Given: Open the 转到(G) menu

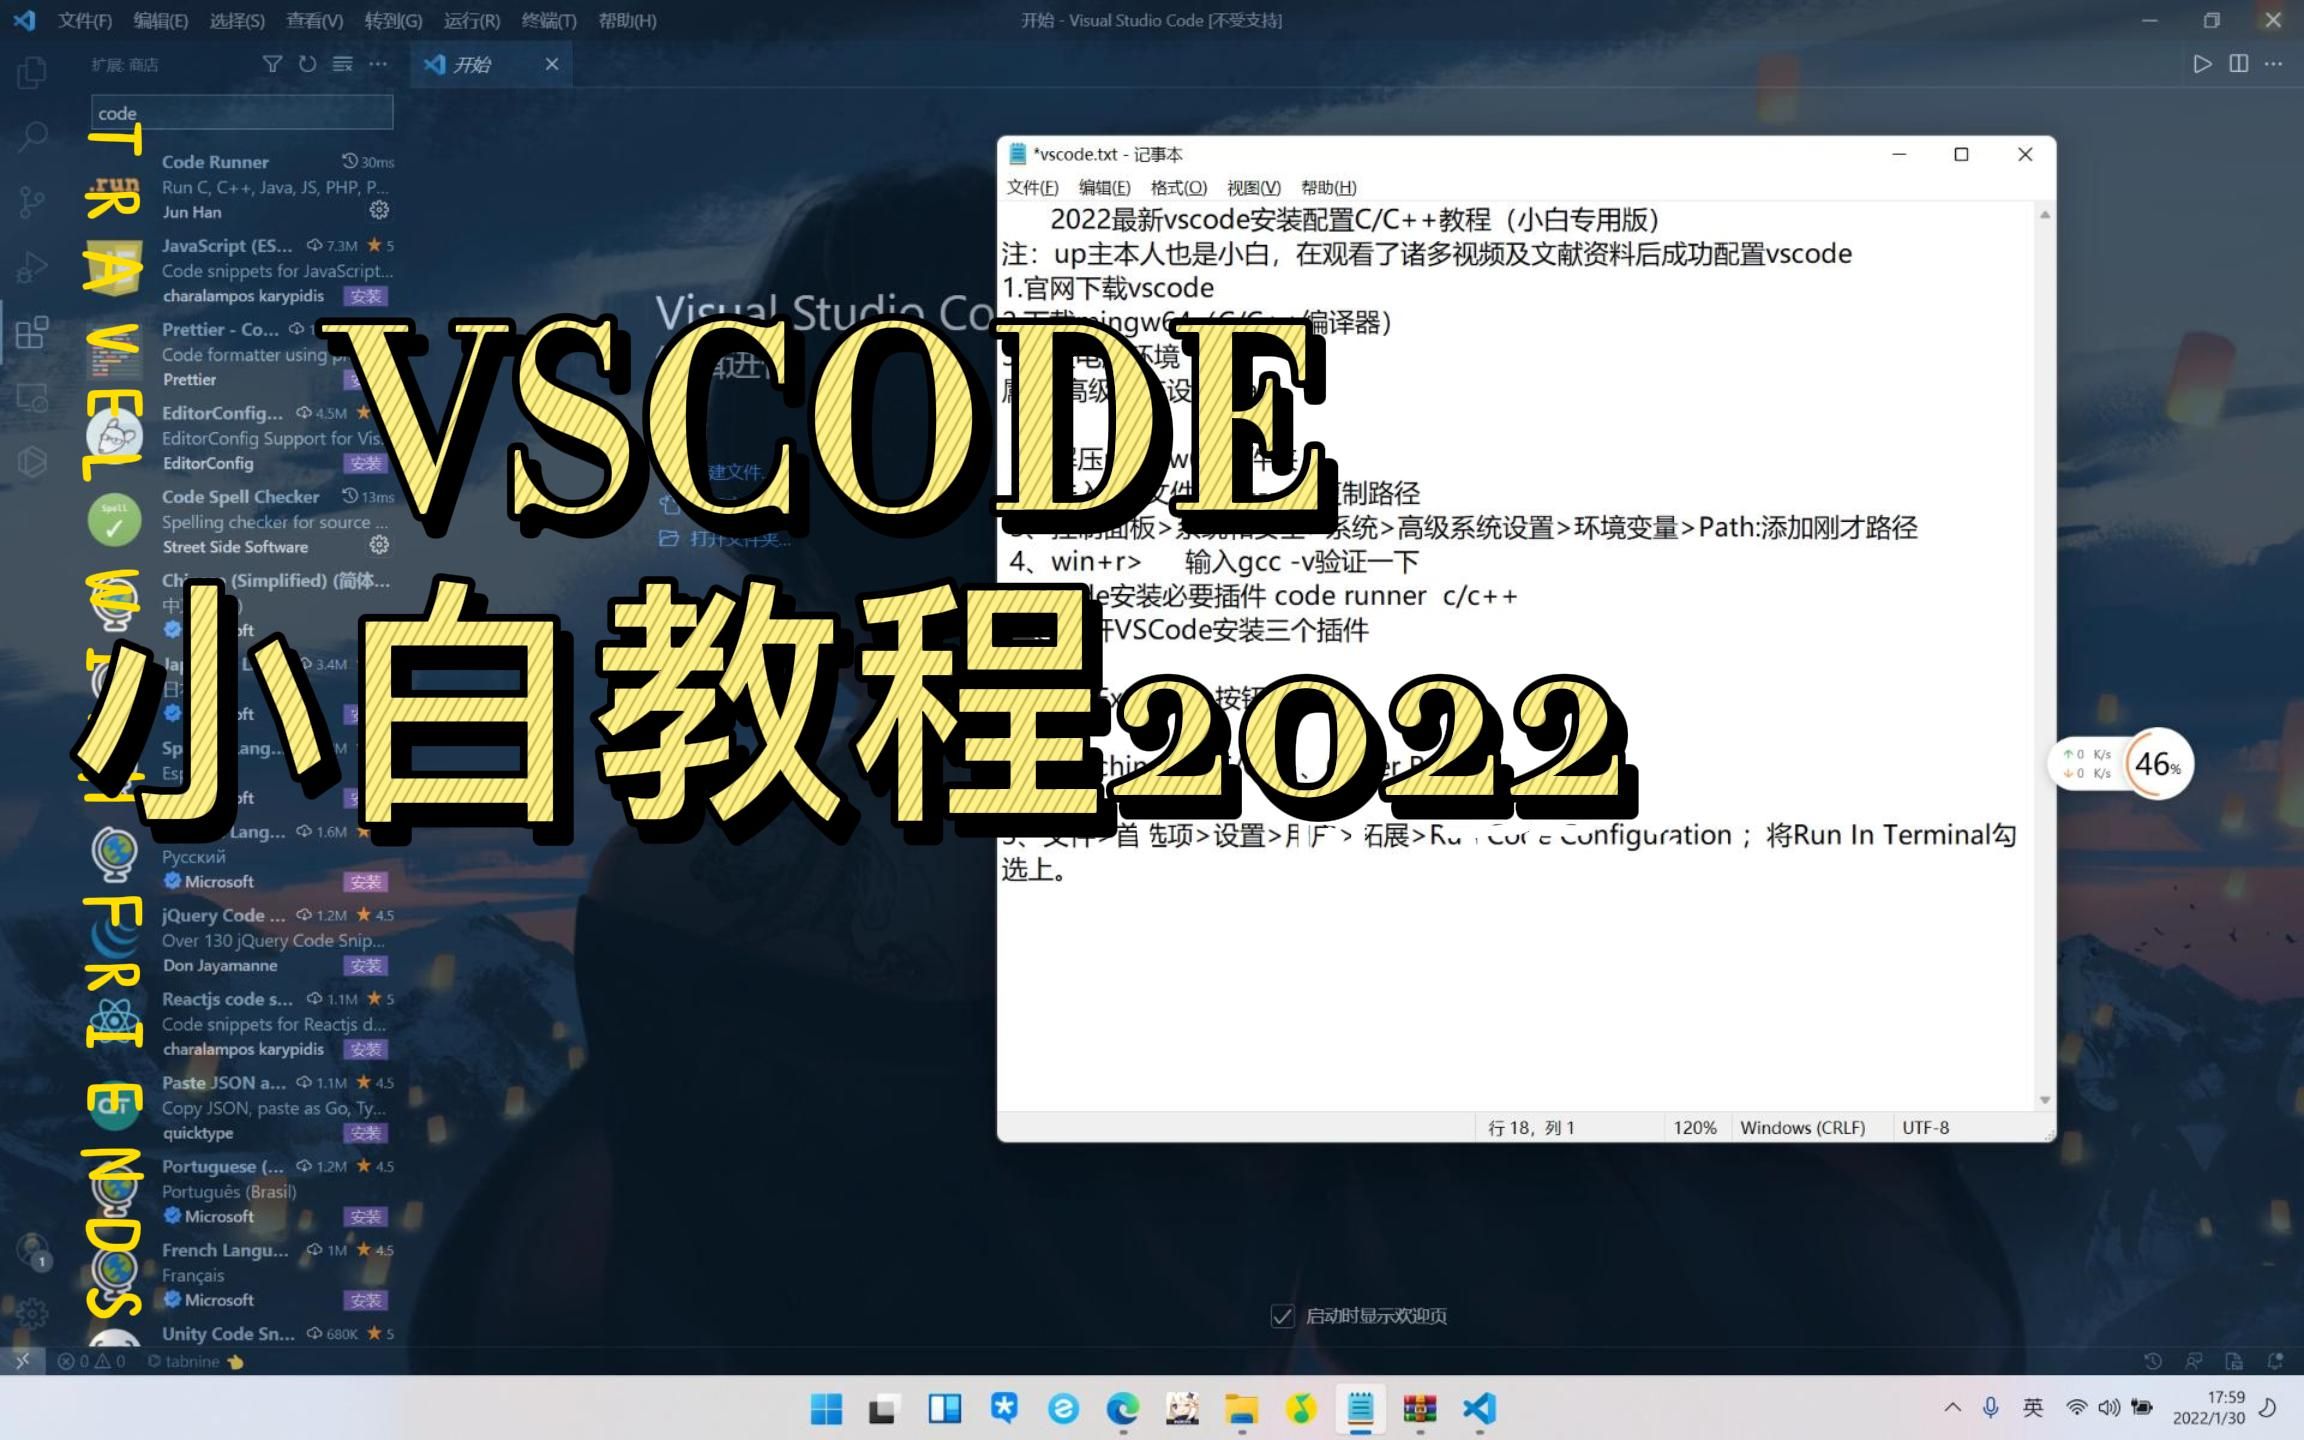Looking at the screenshot, I should click(x=393, y=20).
